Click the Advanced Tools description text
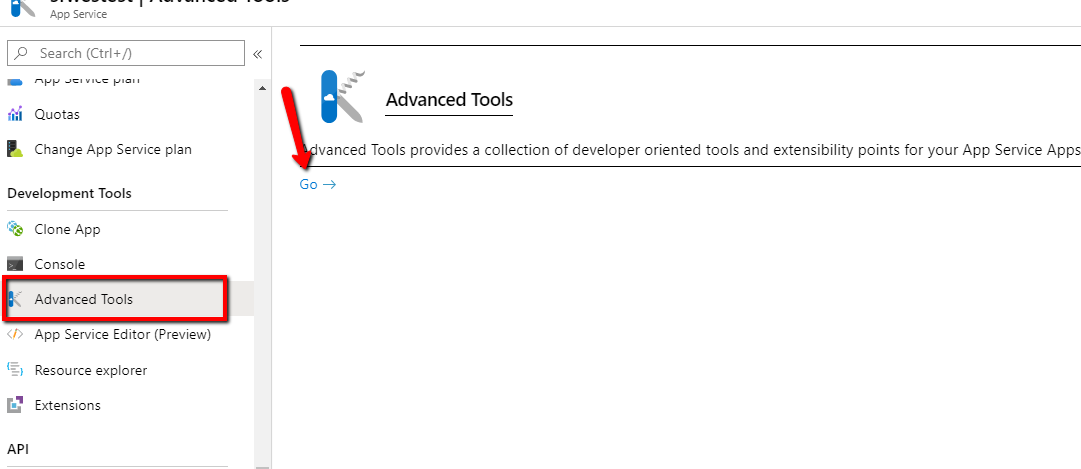The width and height of the screenshot is (1081, 469). coord(690,150)
